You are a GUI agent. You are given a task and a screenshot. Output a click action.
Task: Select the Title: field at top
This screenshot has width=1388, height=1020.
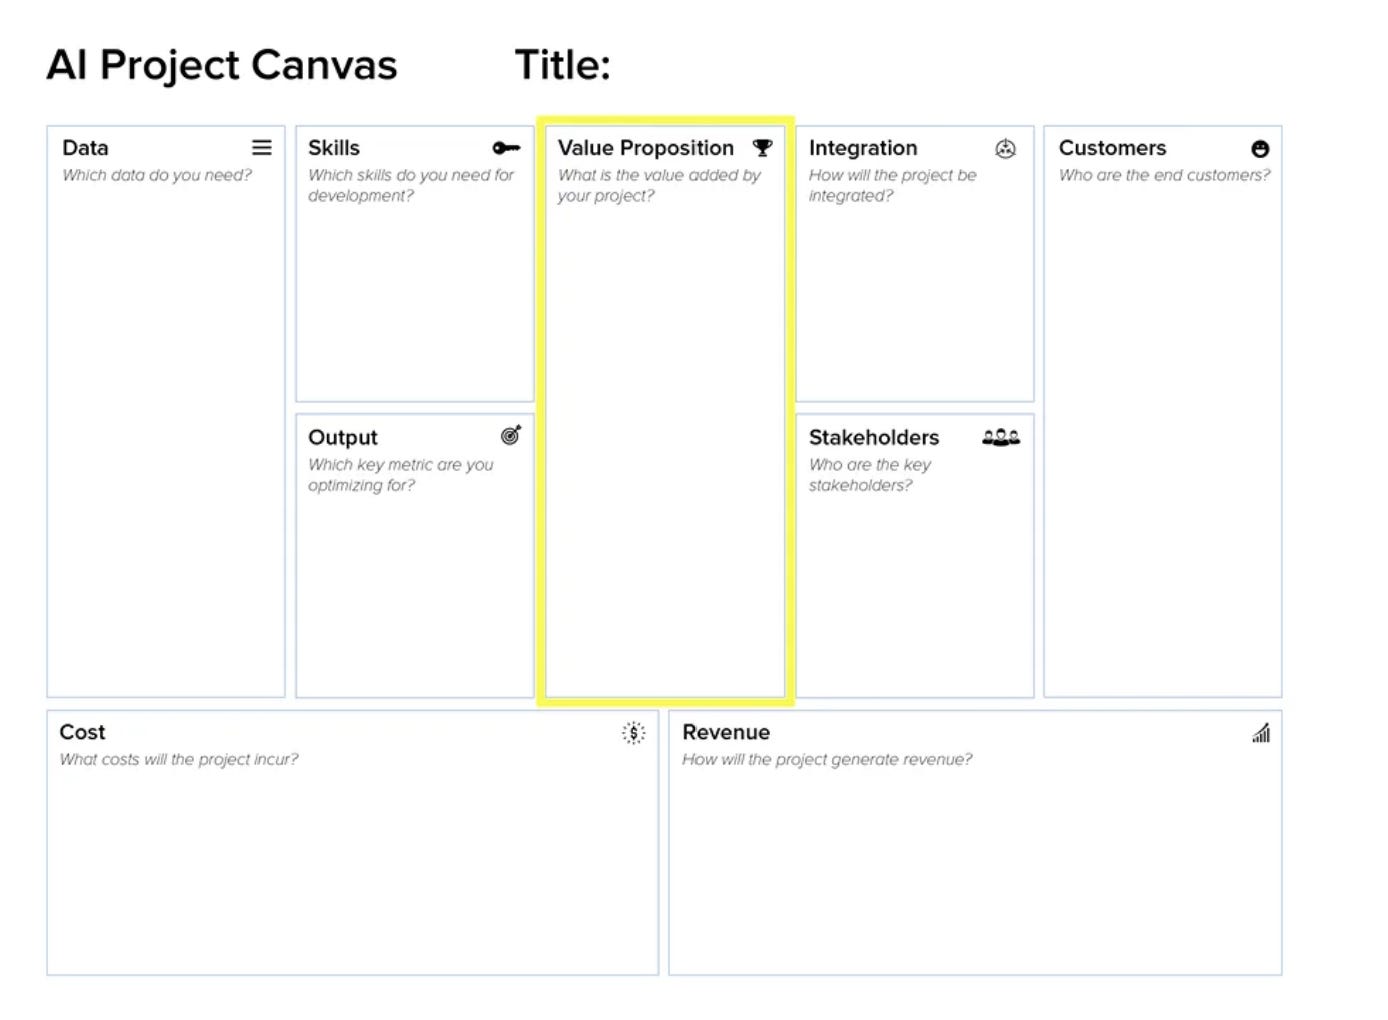tap(562, 66)
